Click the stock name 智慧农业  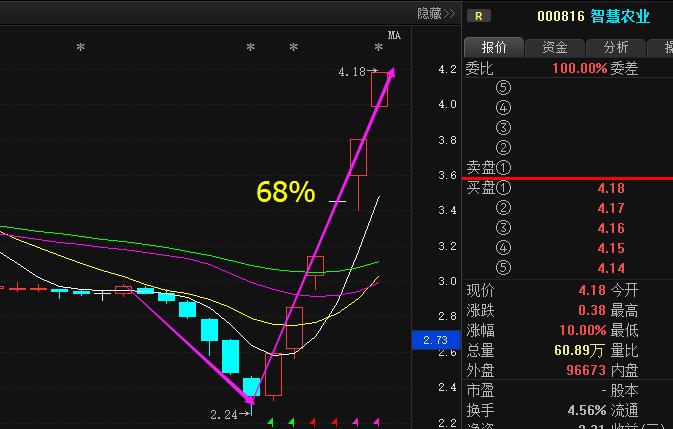[x=620, y=16]
